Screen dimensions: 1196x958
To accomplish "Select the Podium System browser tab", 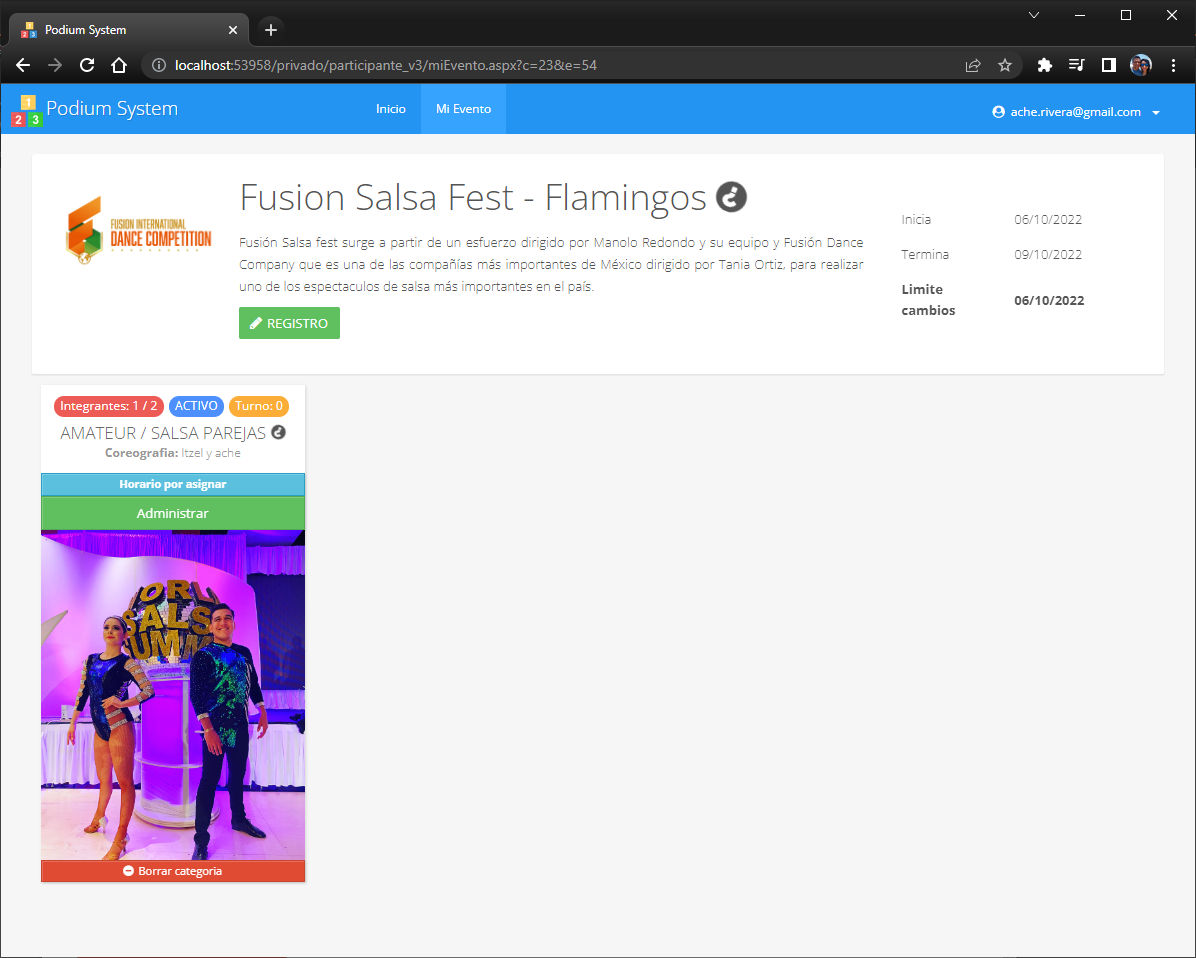I will tap(128, 30).
